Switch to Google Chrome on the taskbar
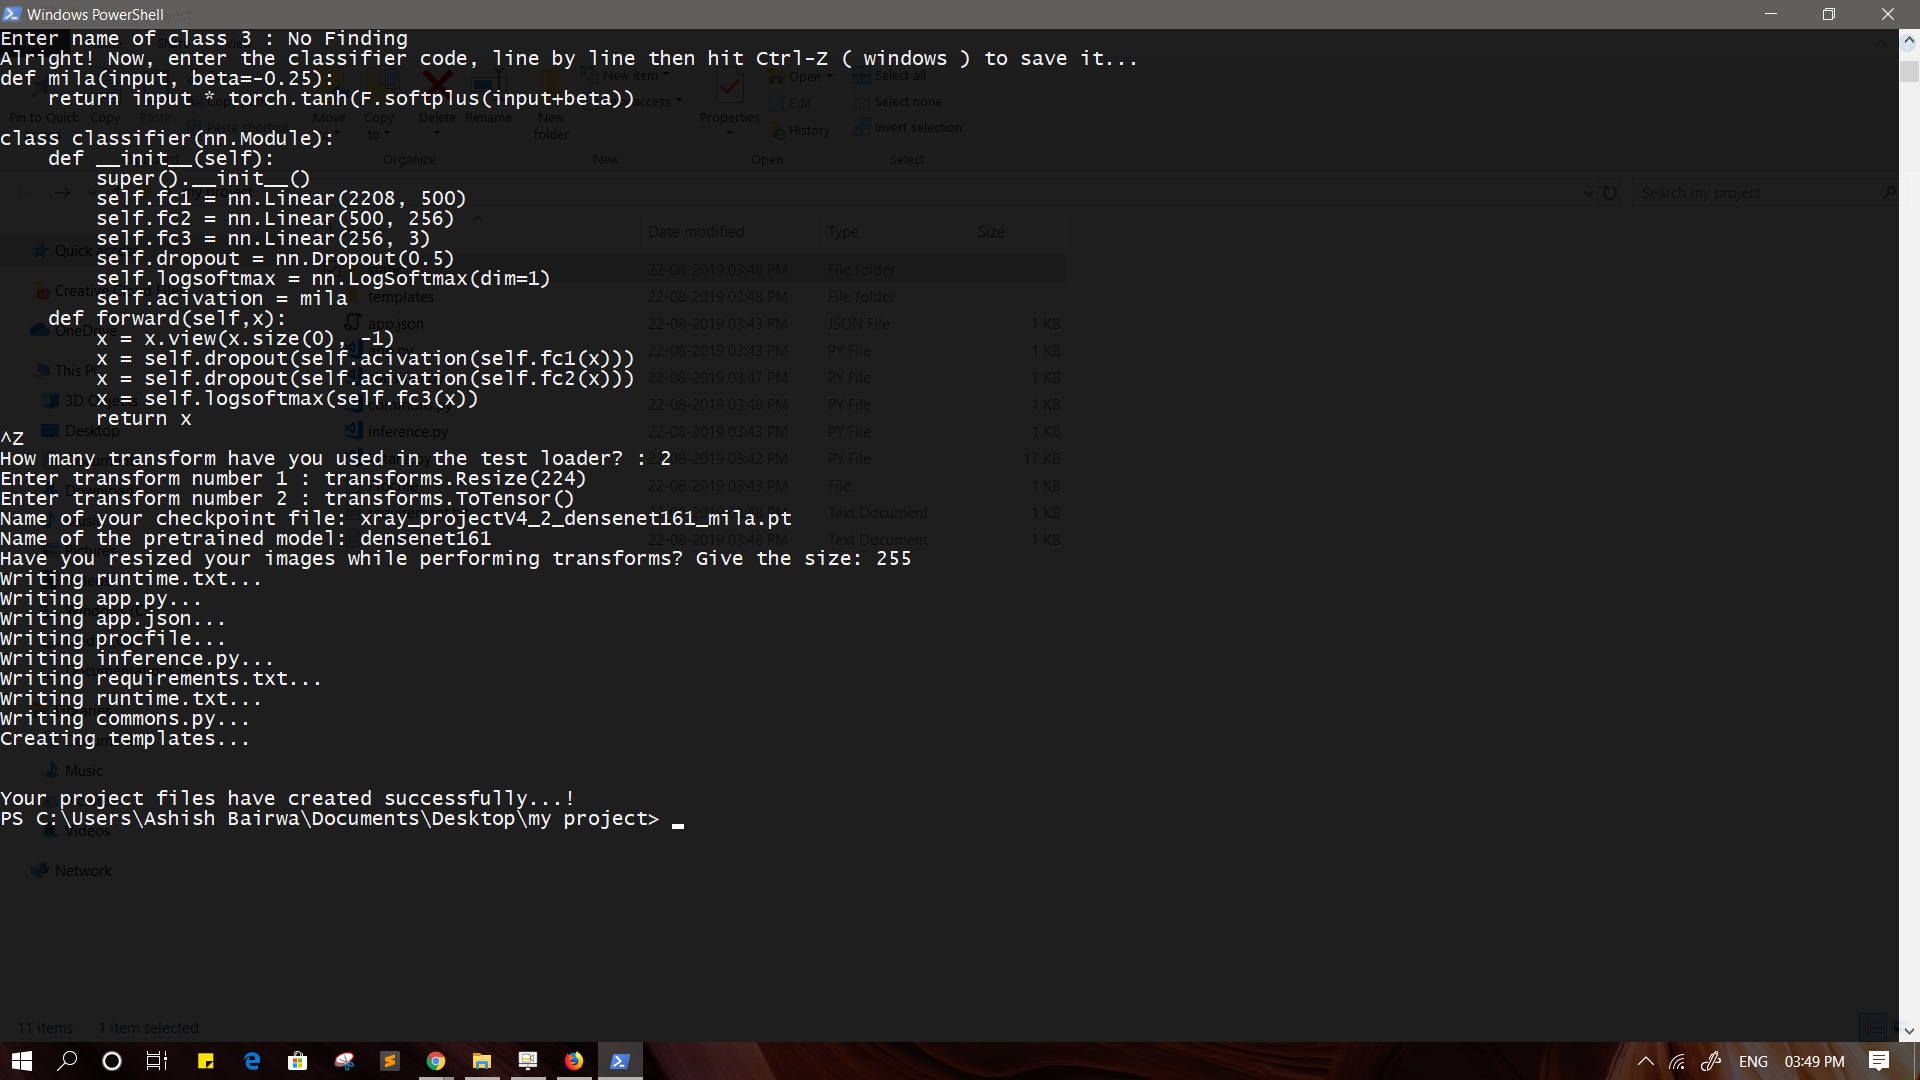Image resolution: width=1920 pixels, height=1080 pixels. coord(436,1061)
